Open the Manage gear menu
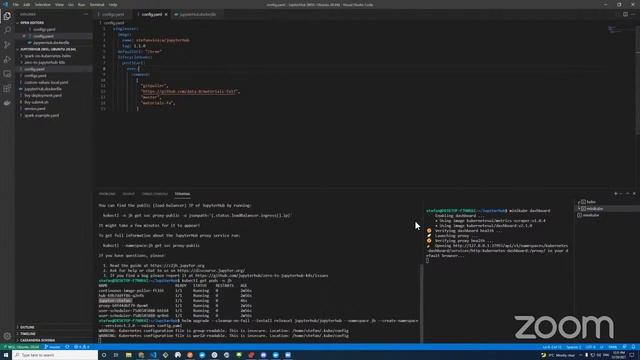The width and height of the screenshot is (640, 360). pos(7,336)
